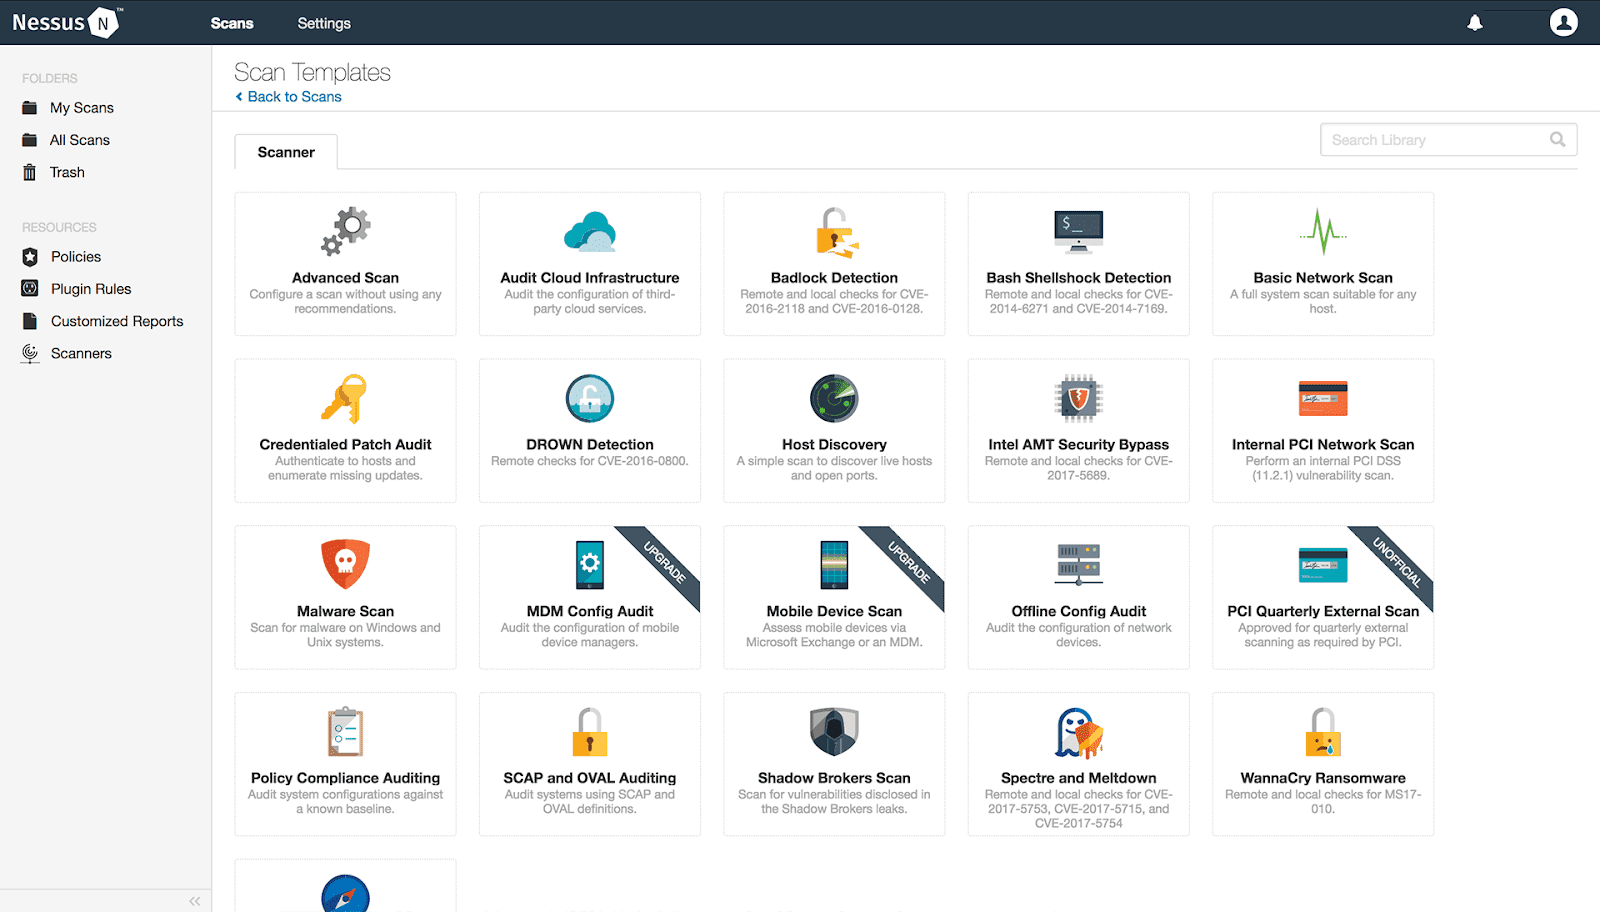Open the Scans menu

coord(232,22)
